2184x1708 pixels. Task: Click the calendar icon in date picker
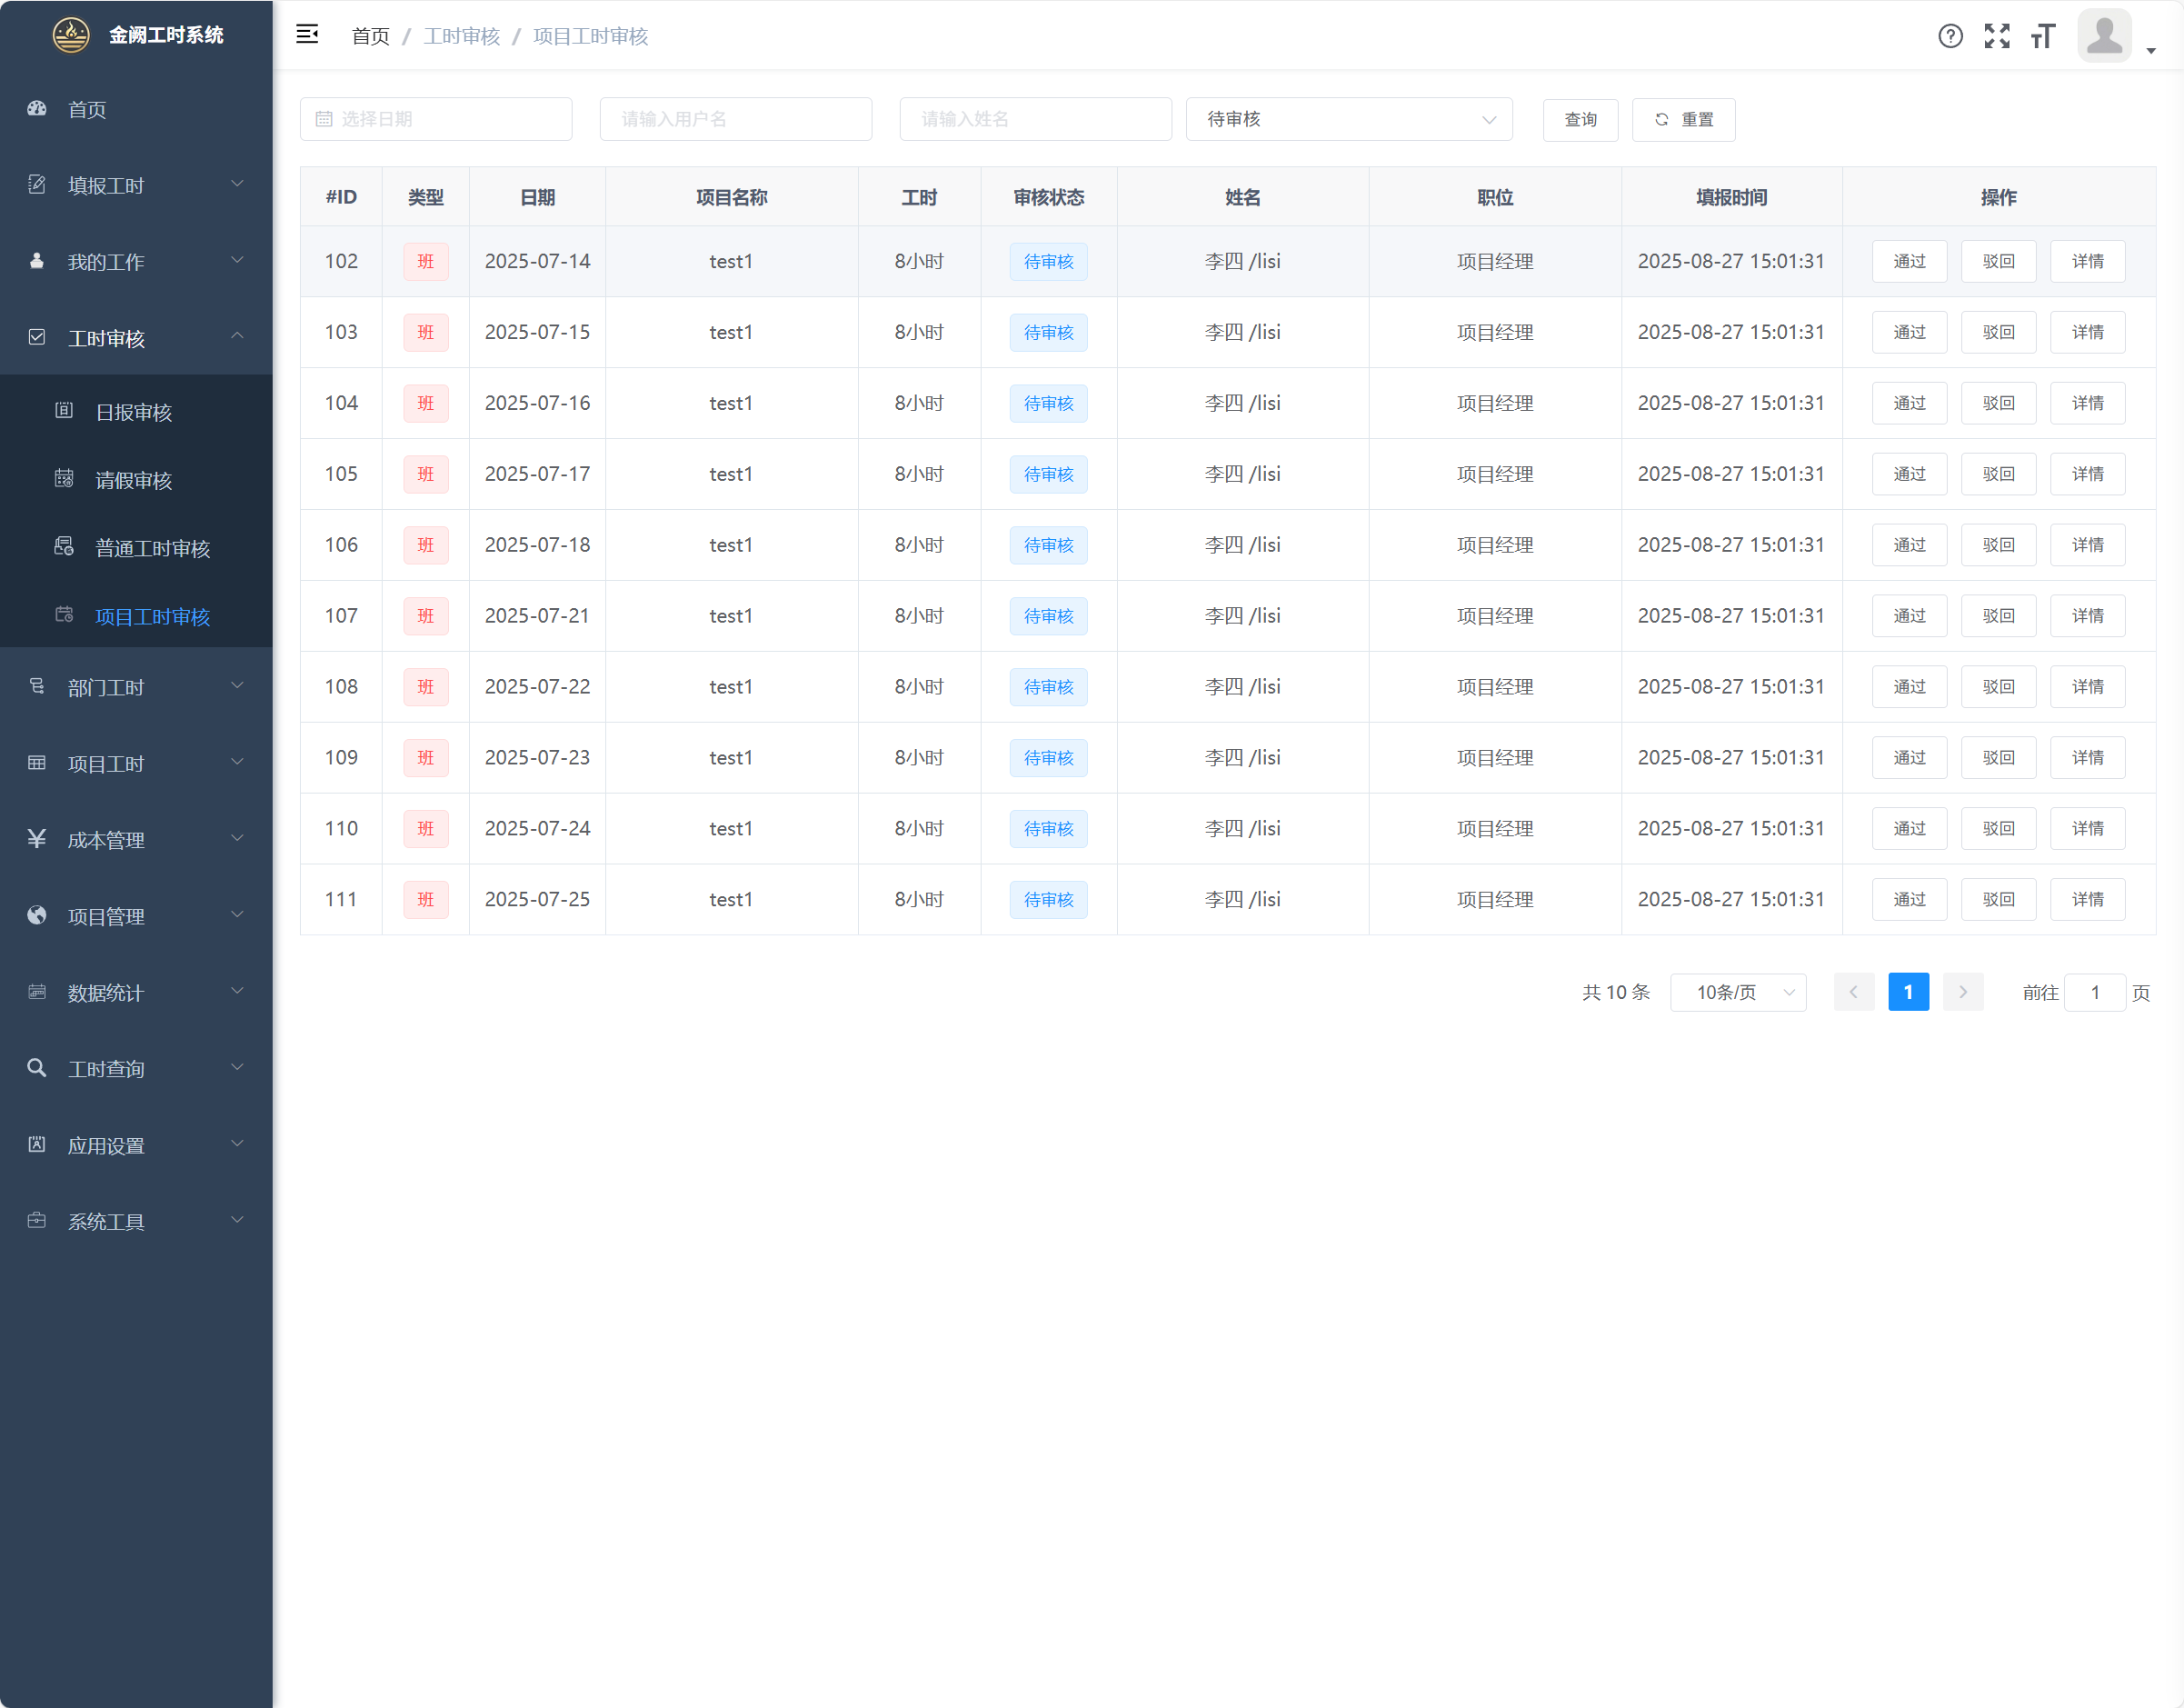tap(323, 119)
